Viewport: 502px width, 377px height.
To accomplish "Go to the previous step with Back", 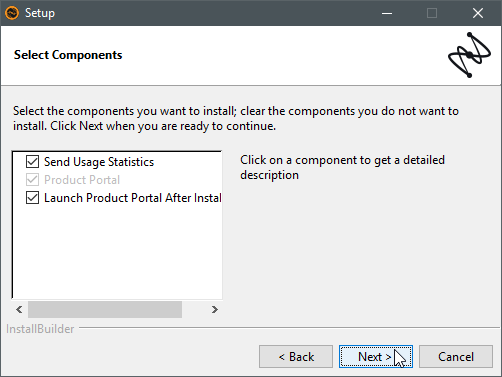I will coord(296,357).
